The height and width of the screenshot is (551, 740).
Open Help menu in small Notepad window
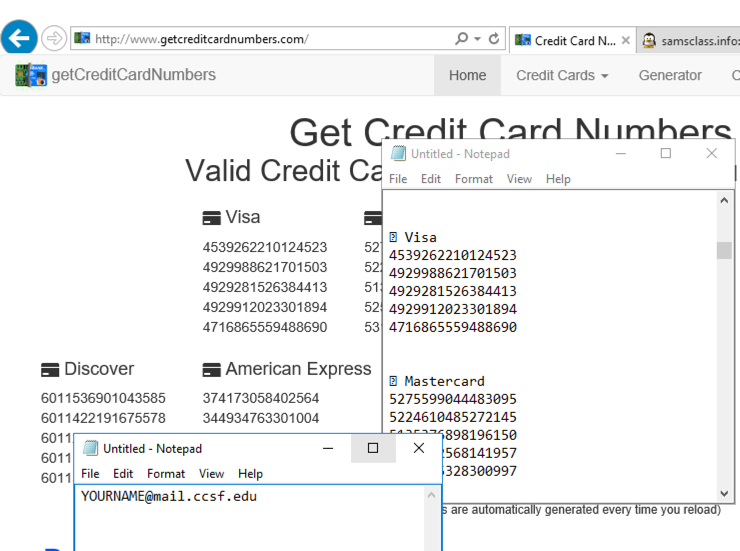pos(250,473)
